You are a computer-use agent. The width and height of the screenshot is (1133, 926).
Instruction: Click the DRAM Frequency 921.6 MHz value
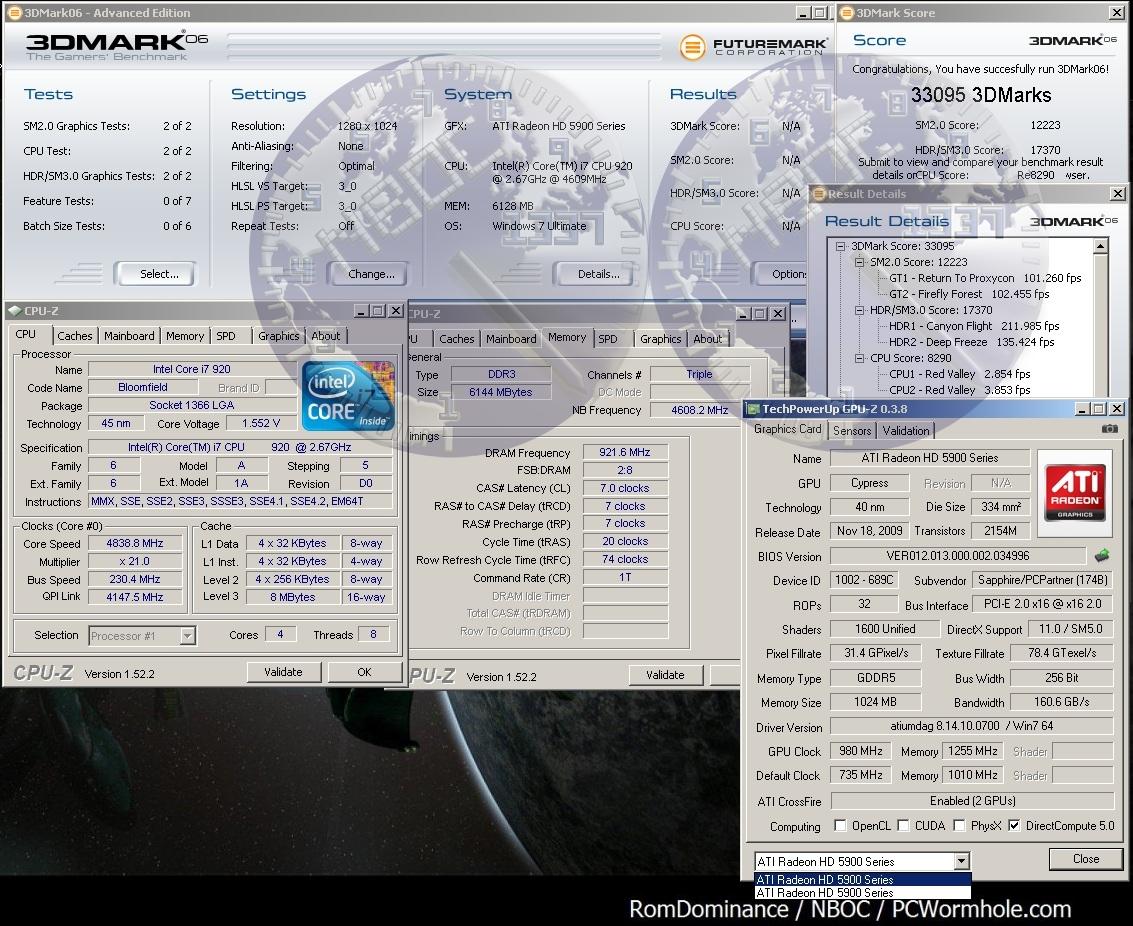[625, 452]
